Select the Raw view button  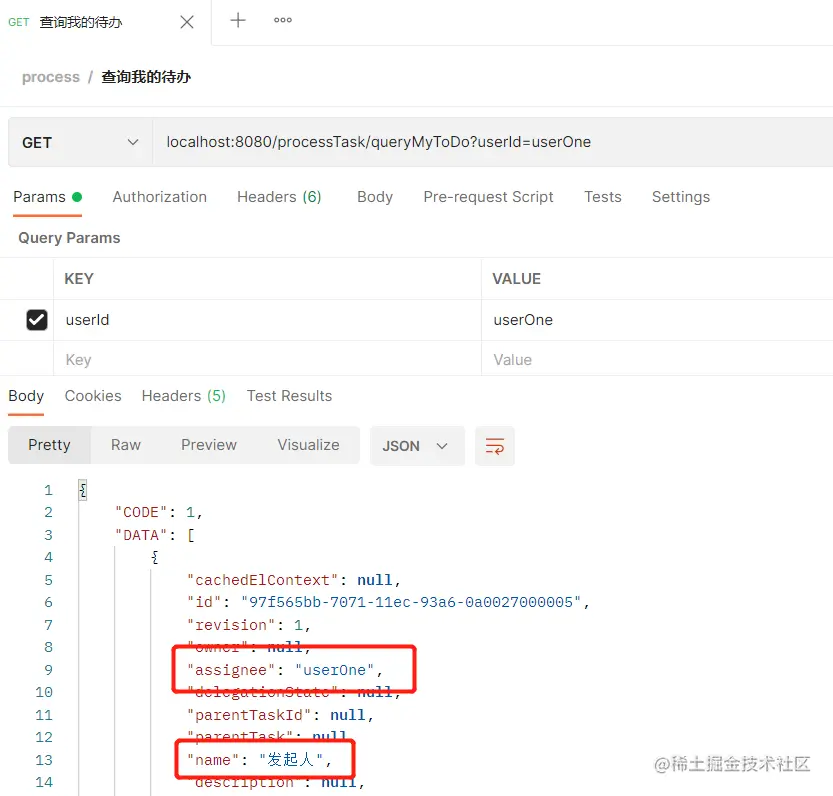tap(125, 445)
